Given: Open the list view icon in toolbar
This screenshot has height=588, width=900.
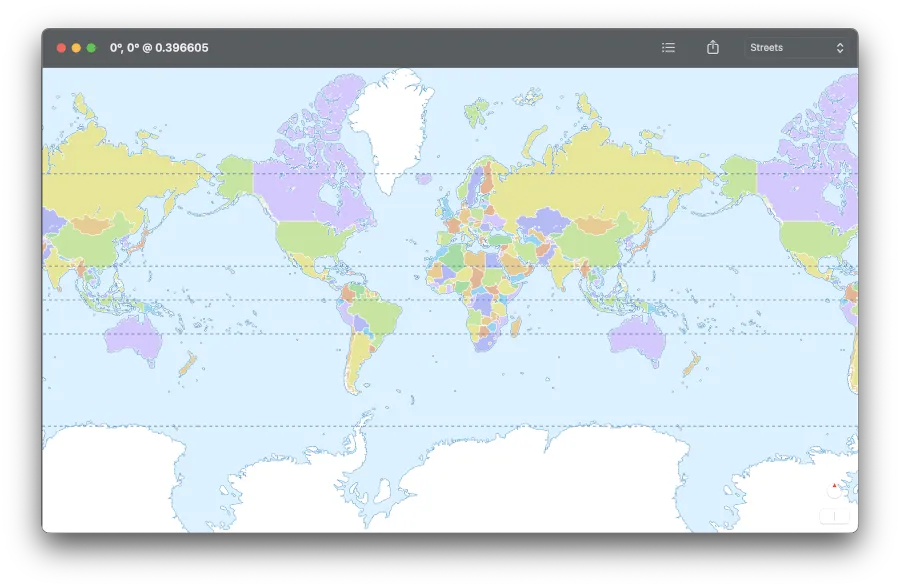Looking at the screenshot, I should [668, 48].
